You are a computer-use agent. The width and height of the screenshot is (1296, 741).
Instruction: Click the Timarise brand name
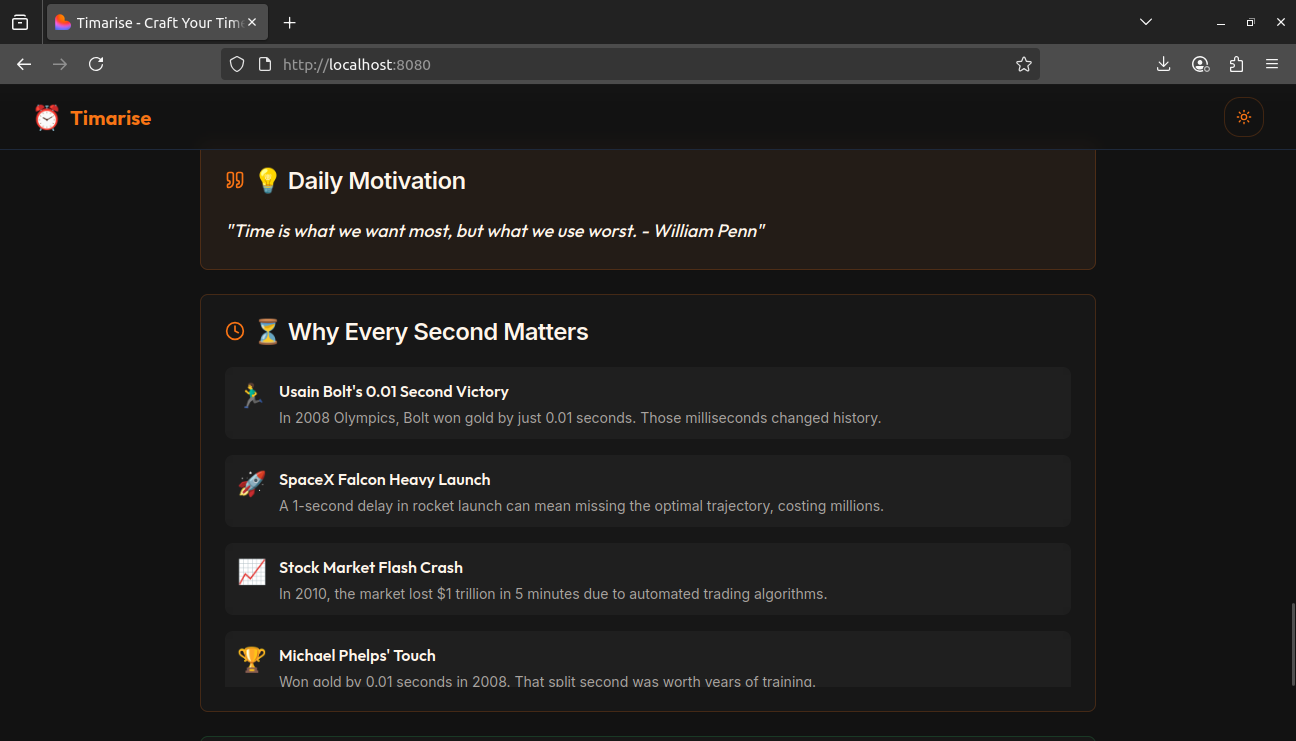point(111,118)
